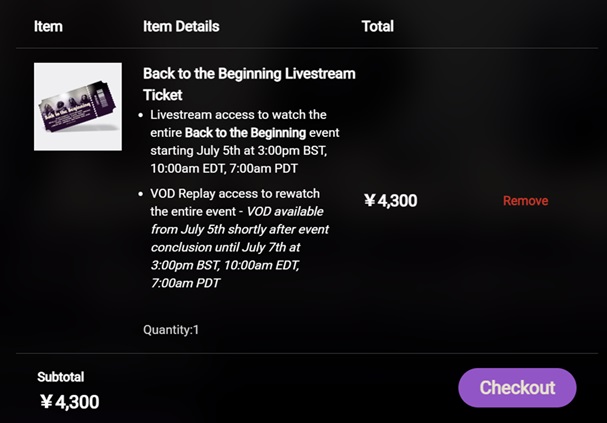Click the bullet before VOD Replay access
607x423 pixels.
click(139, 195)
